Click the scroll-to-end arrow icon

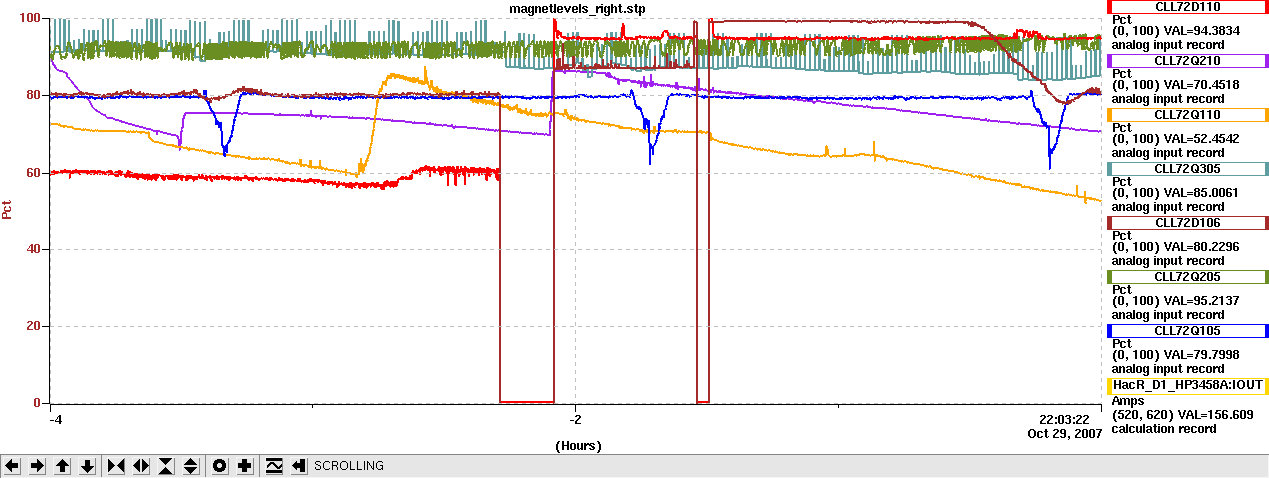tap(299, 466)
